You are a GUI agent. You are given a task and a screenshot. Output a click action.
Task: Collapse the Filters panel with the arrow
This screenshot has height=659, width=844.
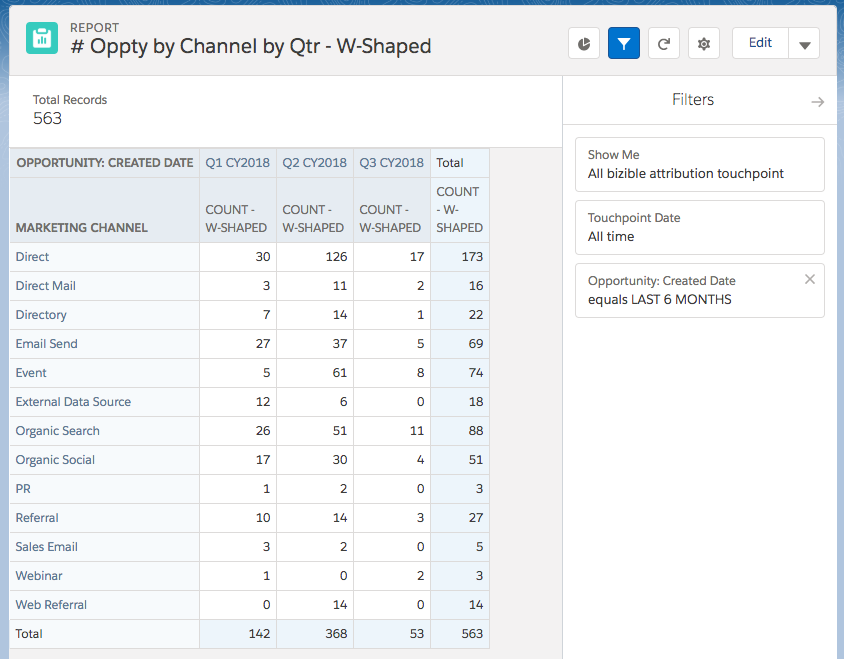pyautogui.click(x=817, y=102)
